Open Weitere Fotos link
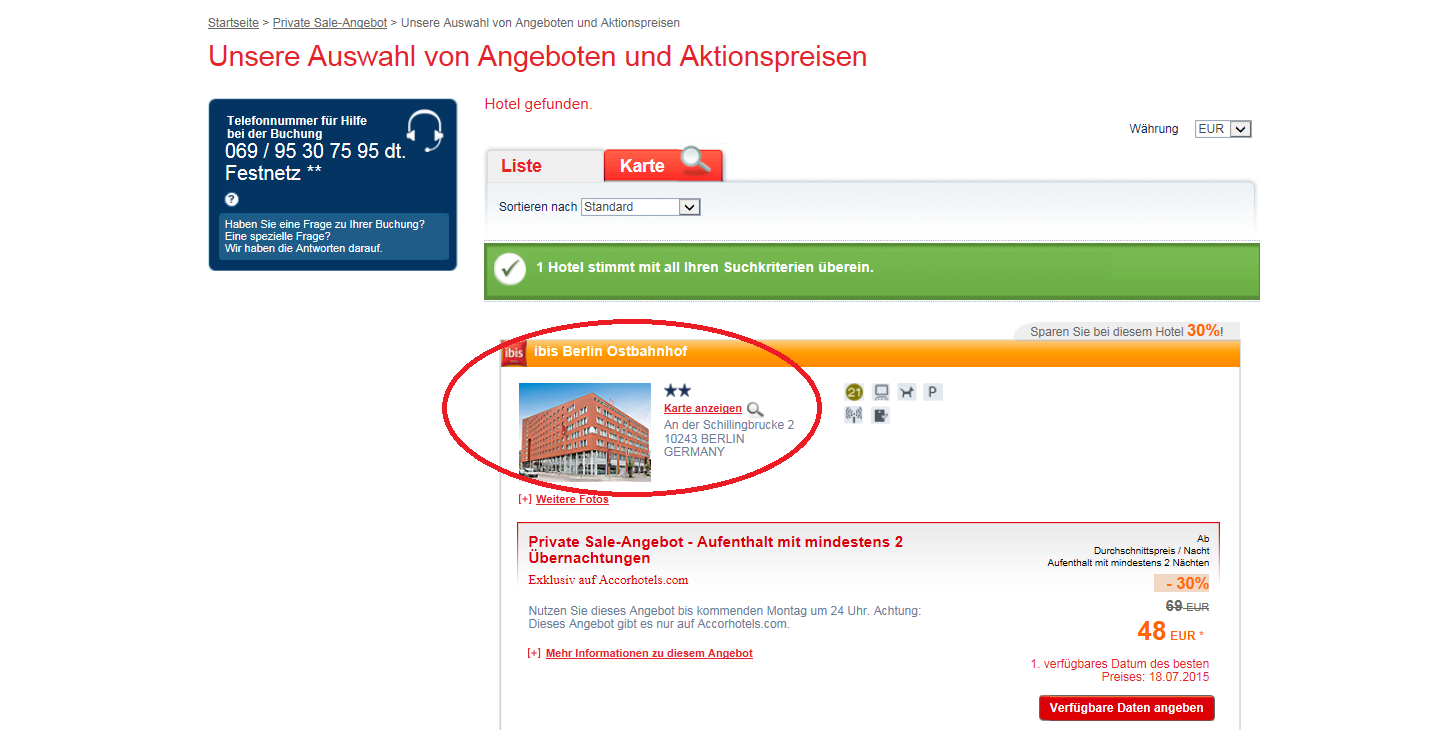 point(572,499)
